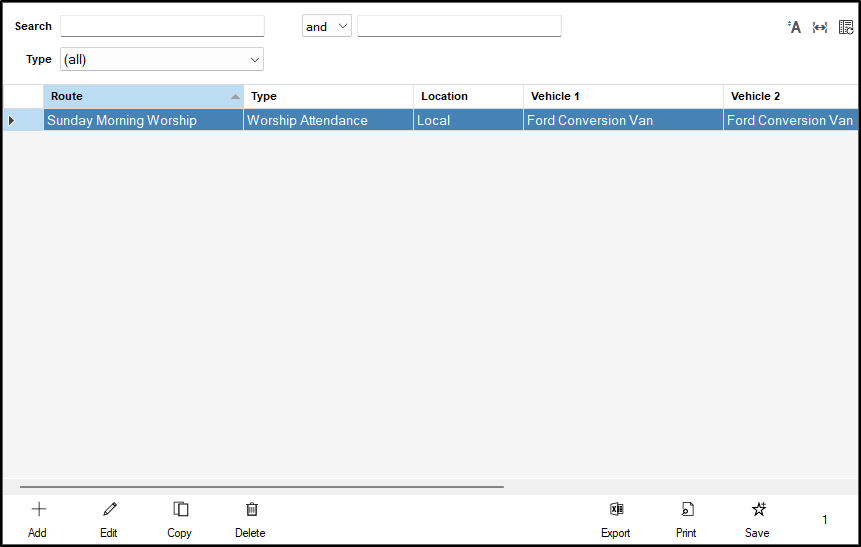Edit the selected route using the pencil icon
Viewport: 861px width, 547px height.
(x=109, y=517)
